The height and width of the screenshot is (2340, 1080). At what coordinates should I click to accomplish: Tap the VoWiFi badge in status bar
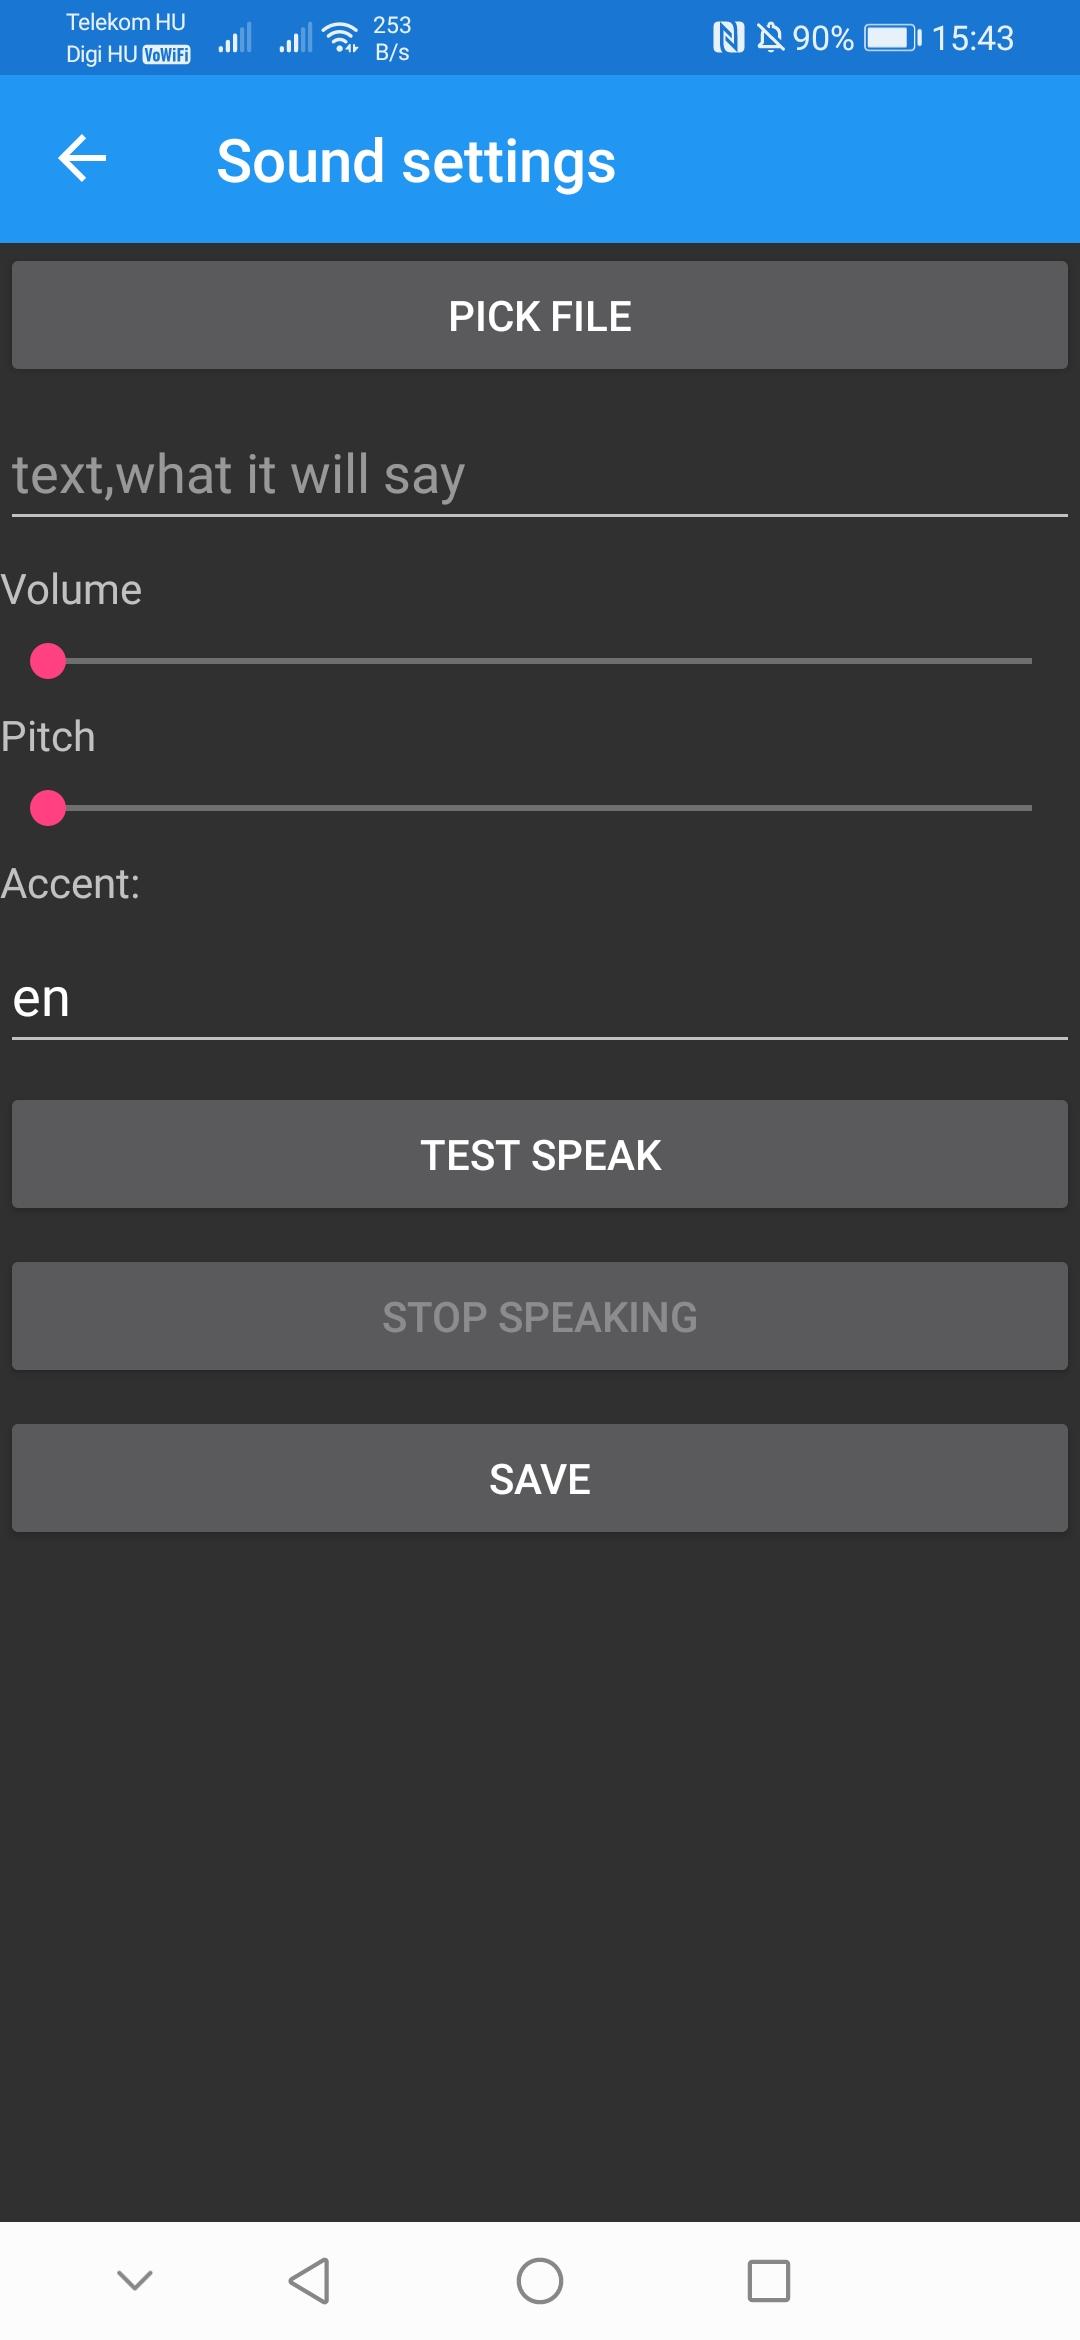pos(166,55)
